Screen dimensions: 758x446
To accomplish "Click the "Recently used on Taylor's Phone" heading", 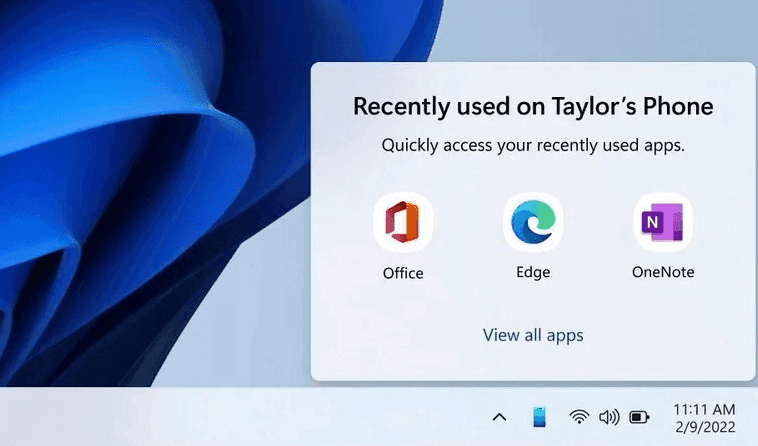I will (x=533, y=107).
